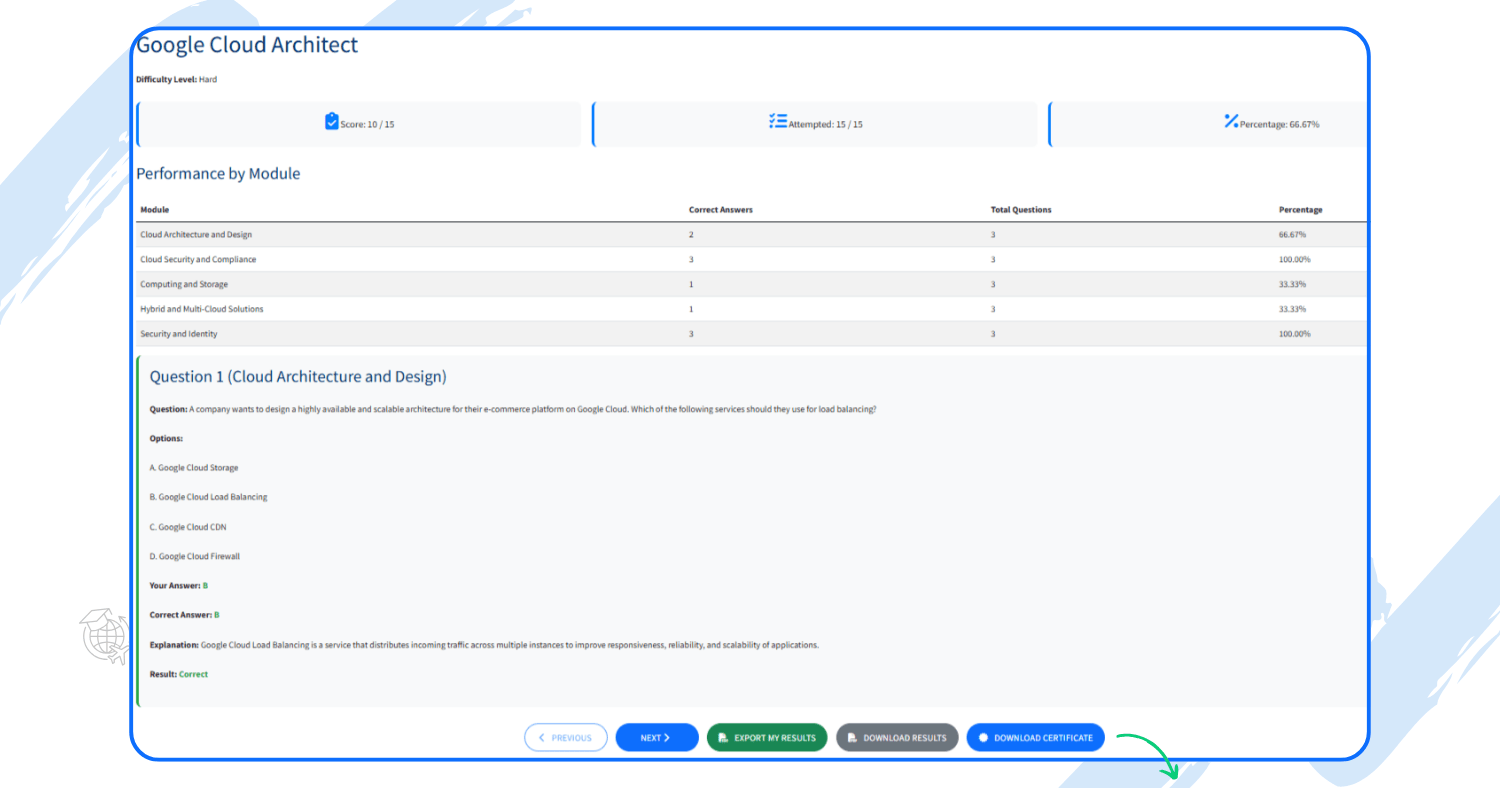This screenshot has width=1500, height=788.
Task: Click the Computing and Storage module row
Action: pyautogui.click(x=184, y=285)
